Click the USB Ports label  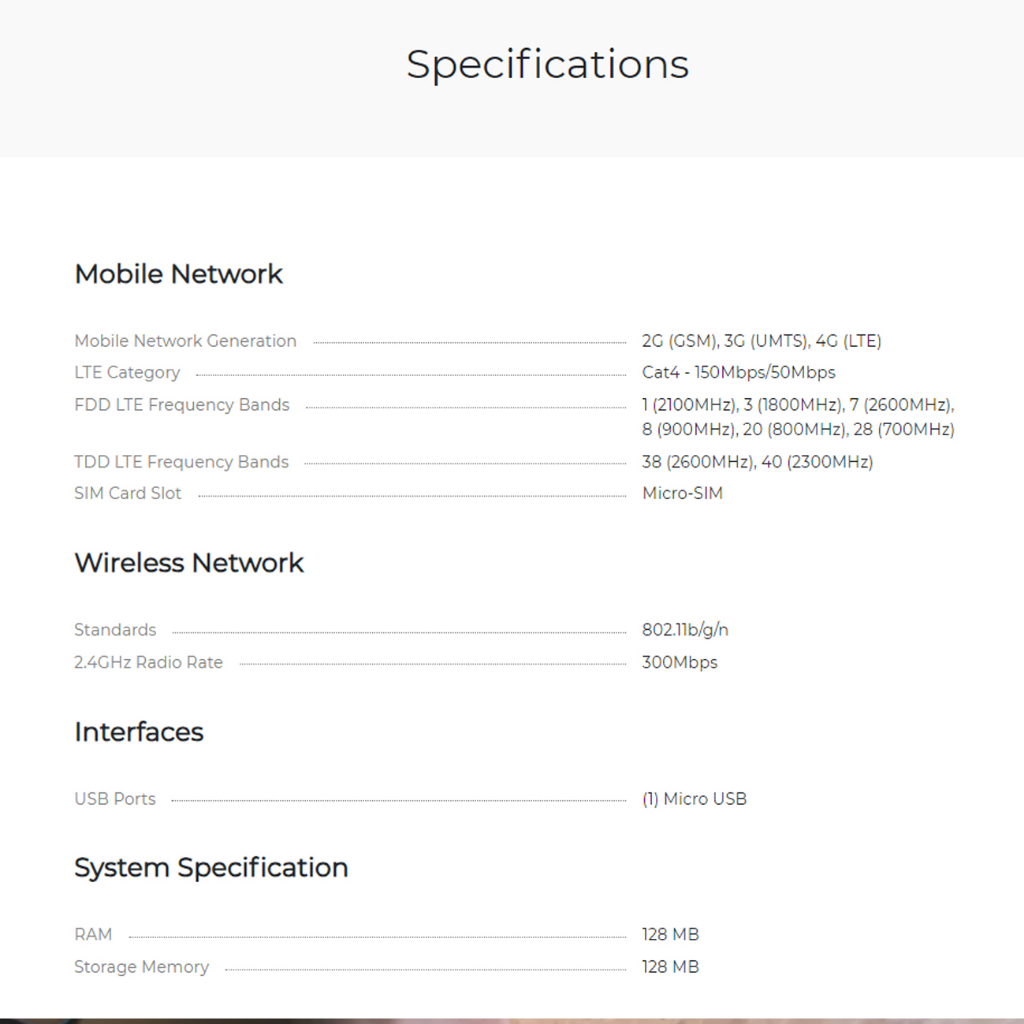tap(115, 799)
